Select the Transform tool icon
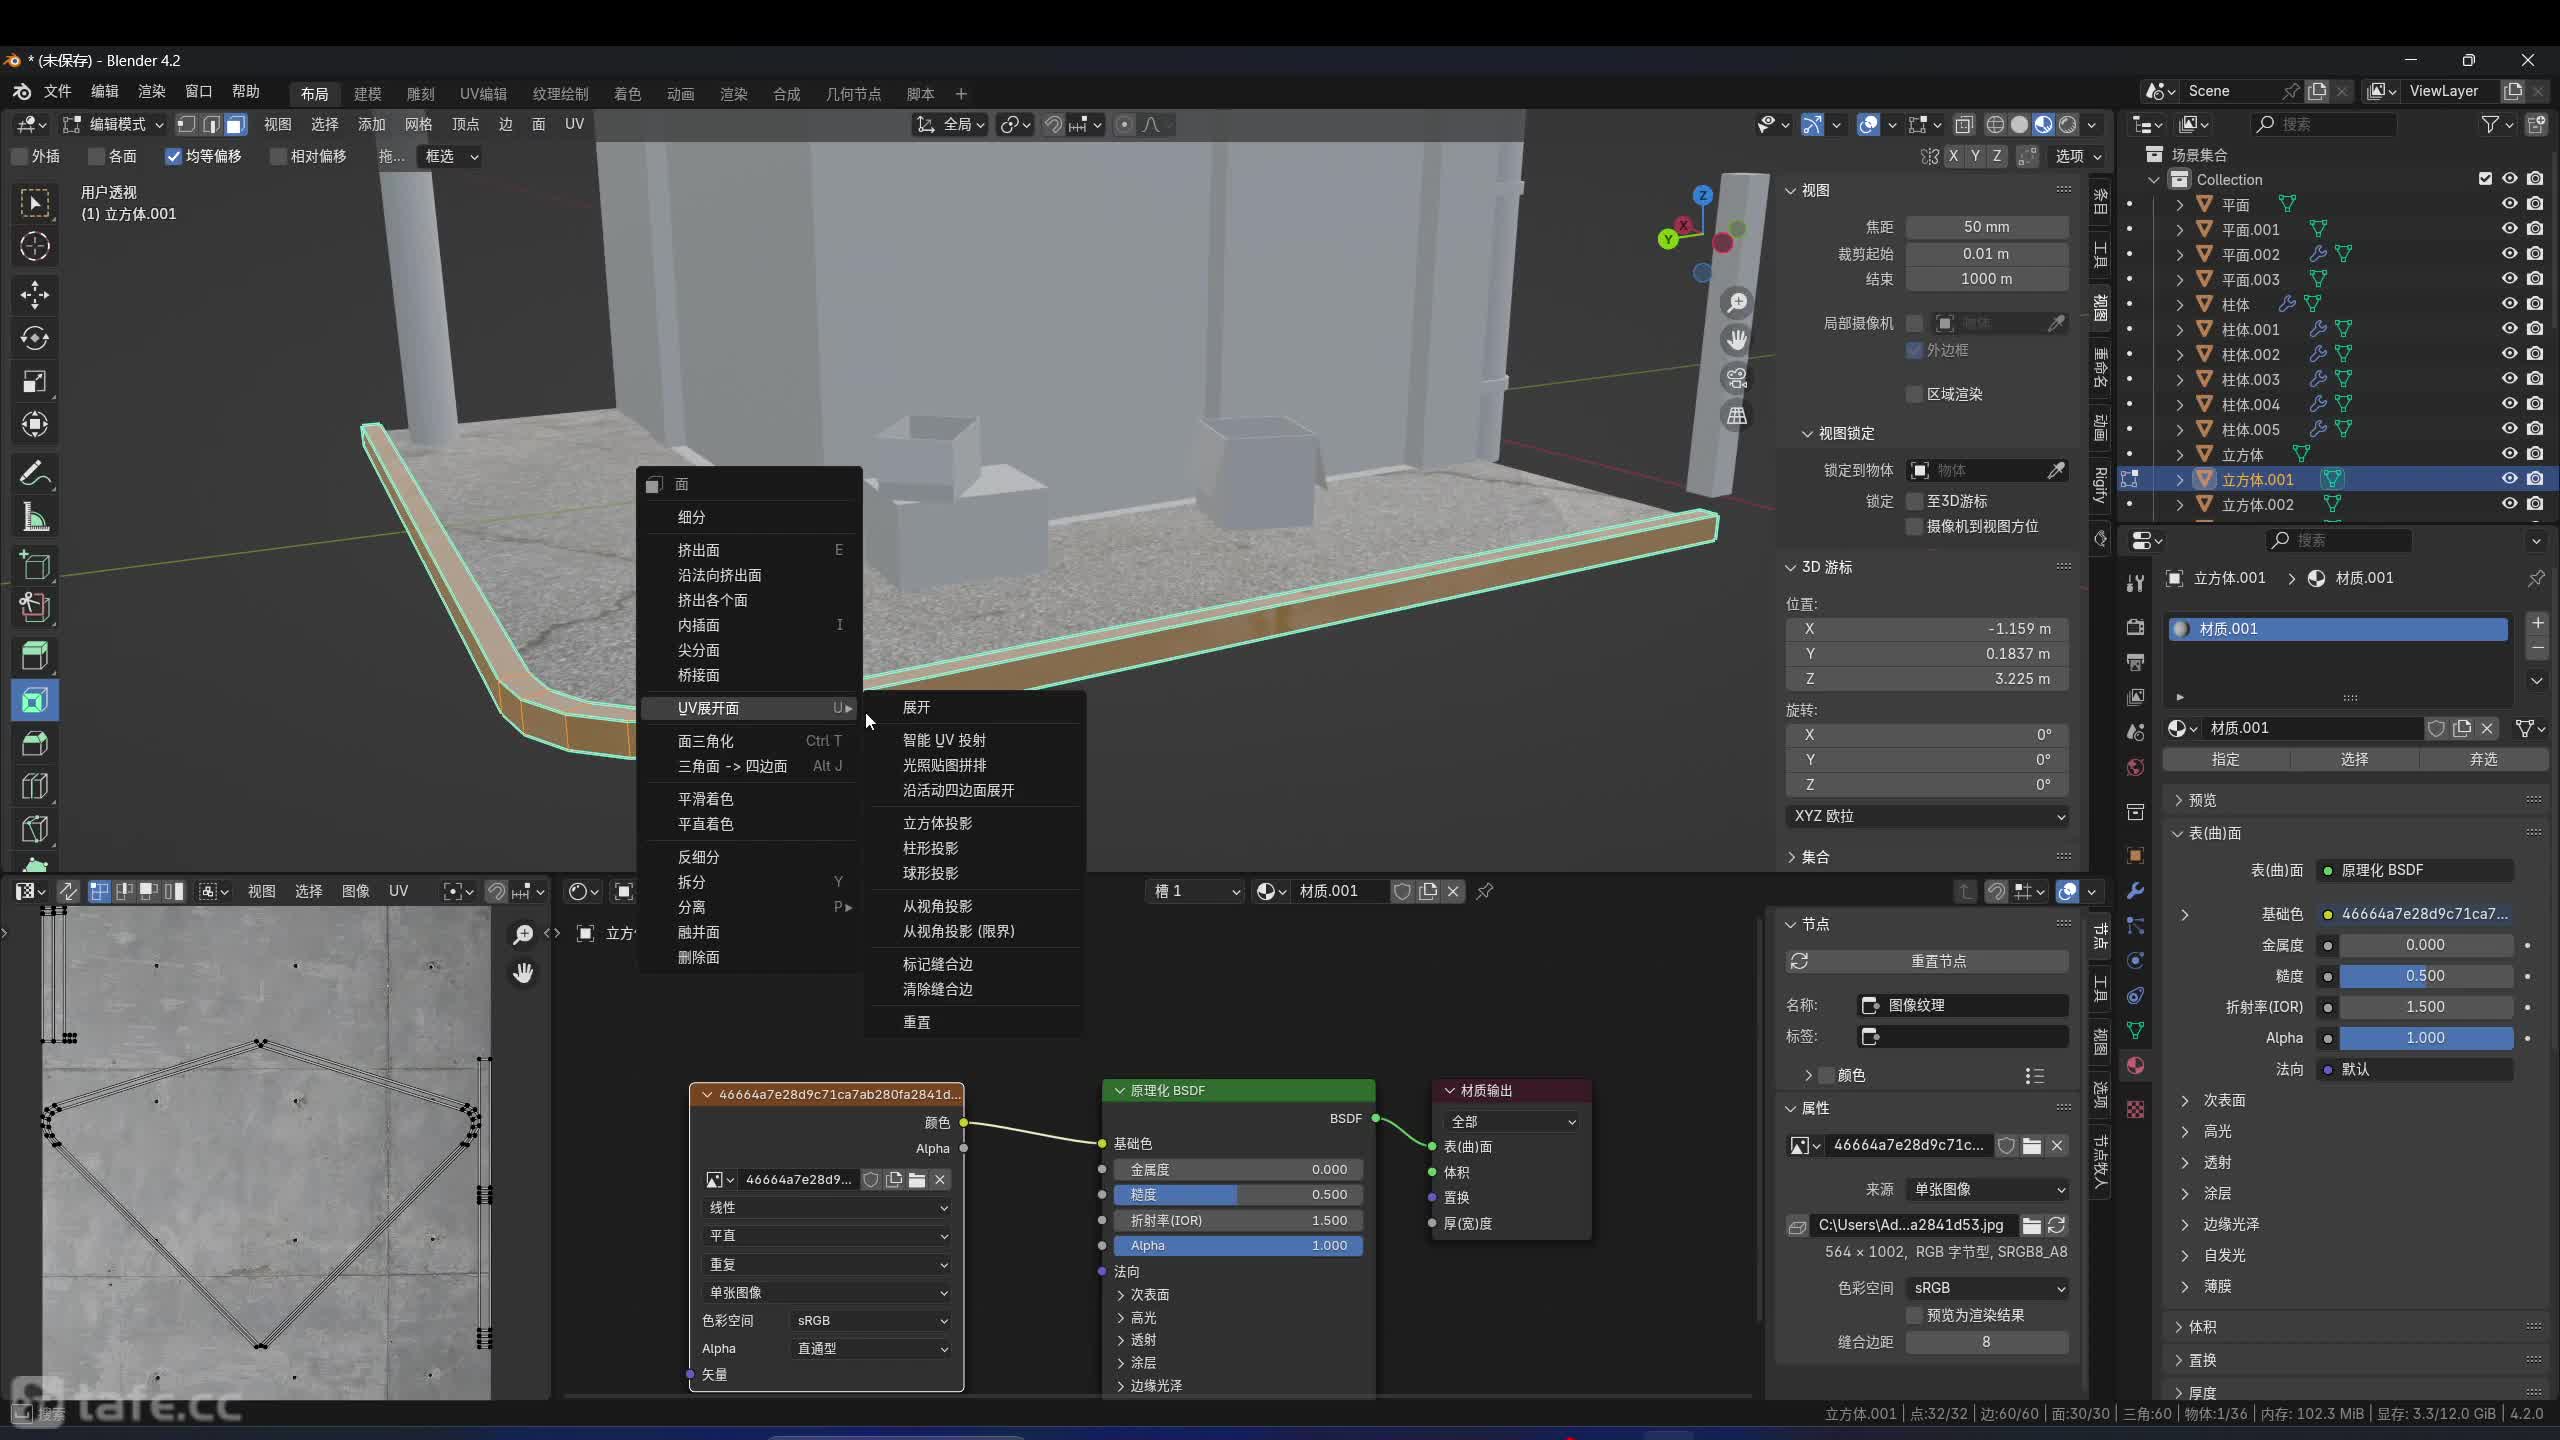This screenshot has height=1440, width=2560. (x=35, y=424)
